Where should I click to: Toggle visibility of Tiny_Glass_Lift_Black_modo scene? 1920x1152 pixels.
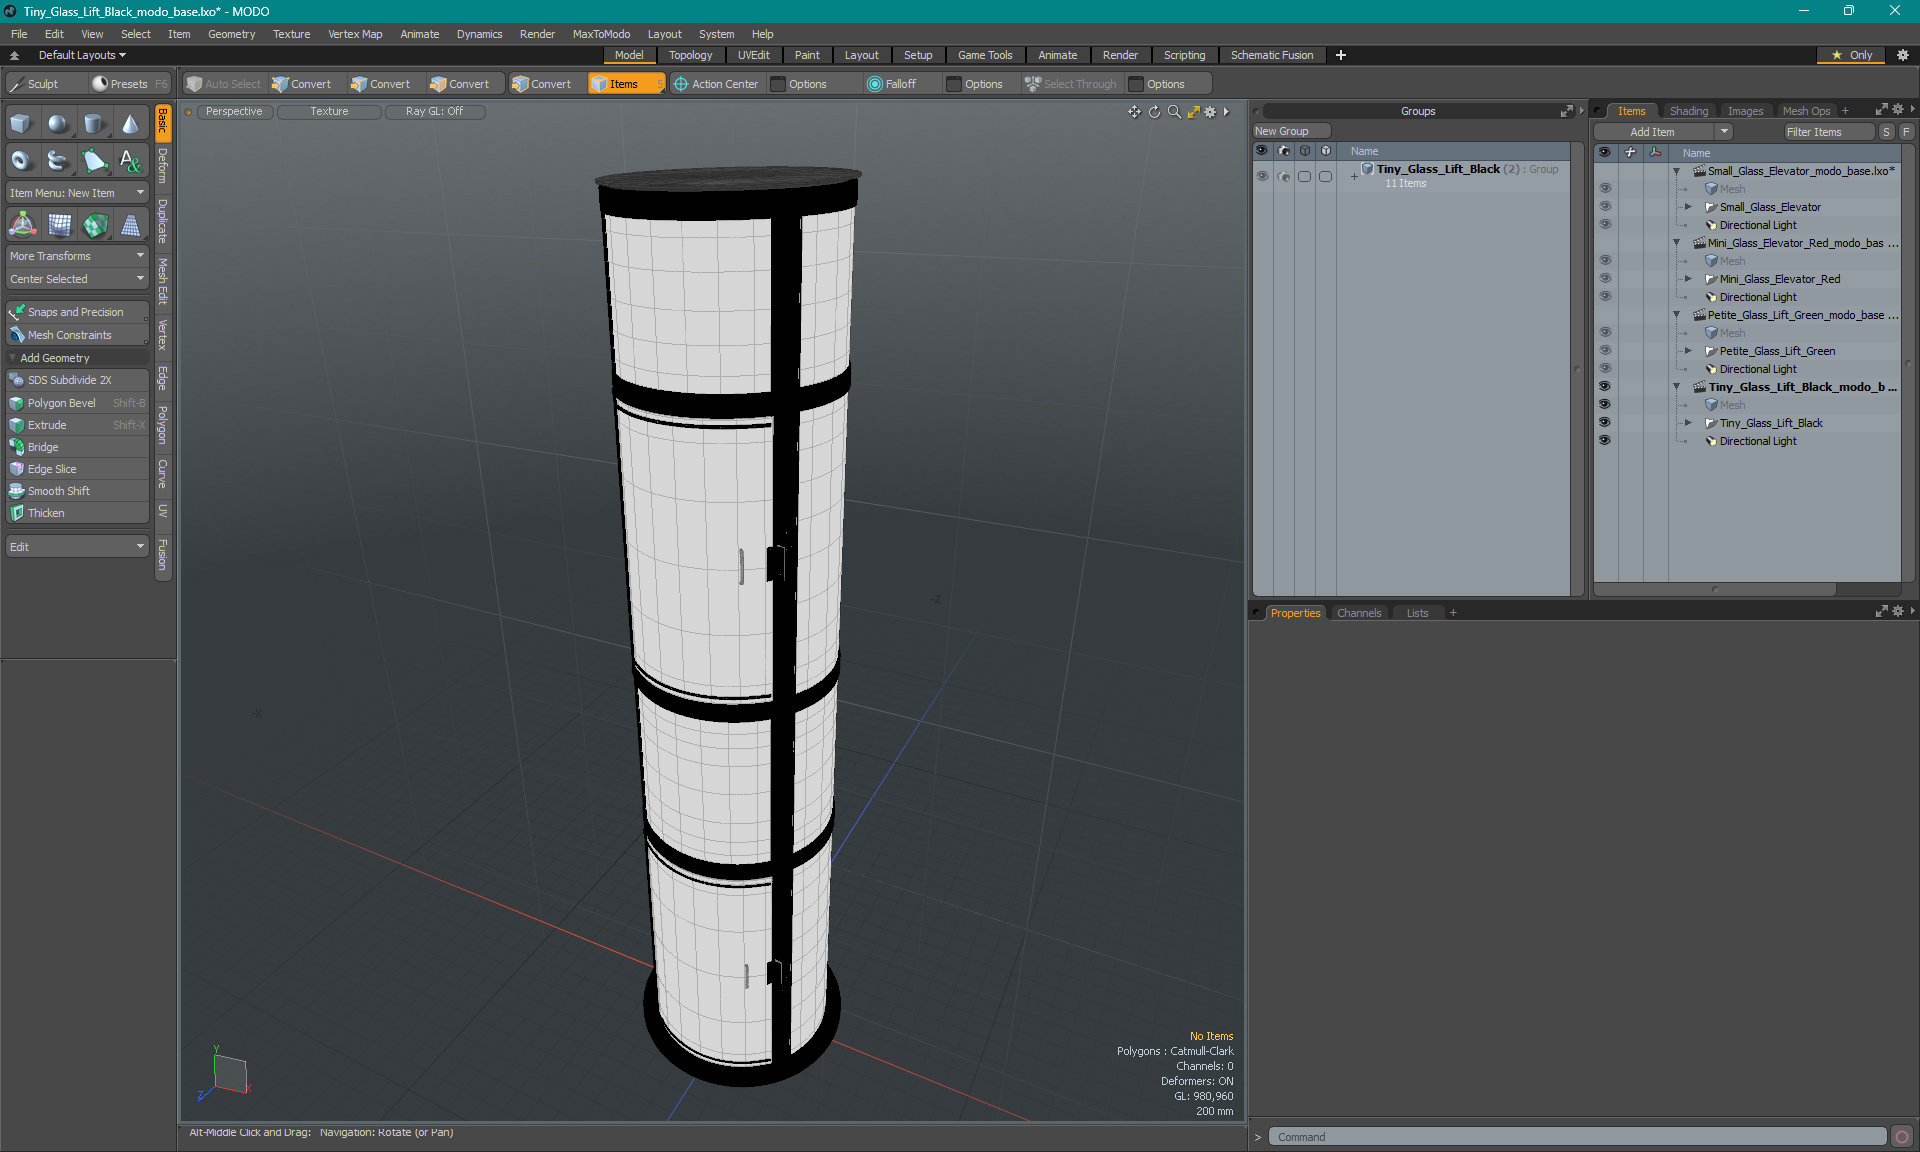[x=1605, y=386]
